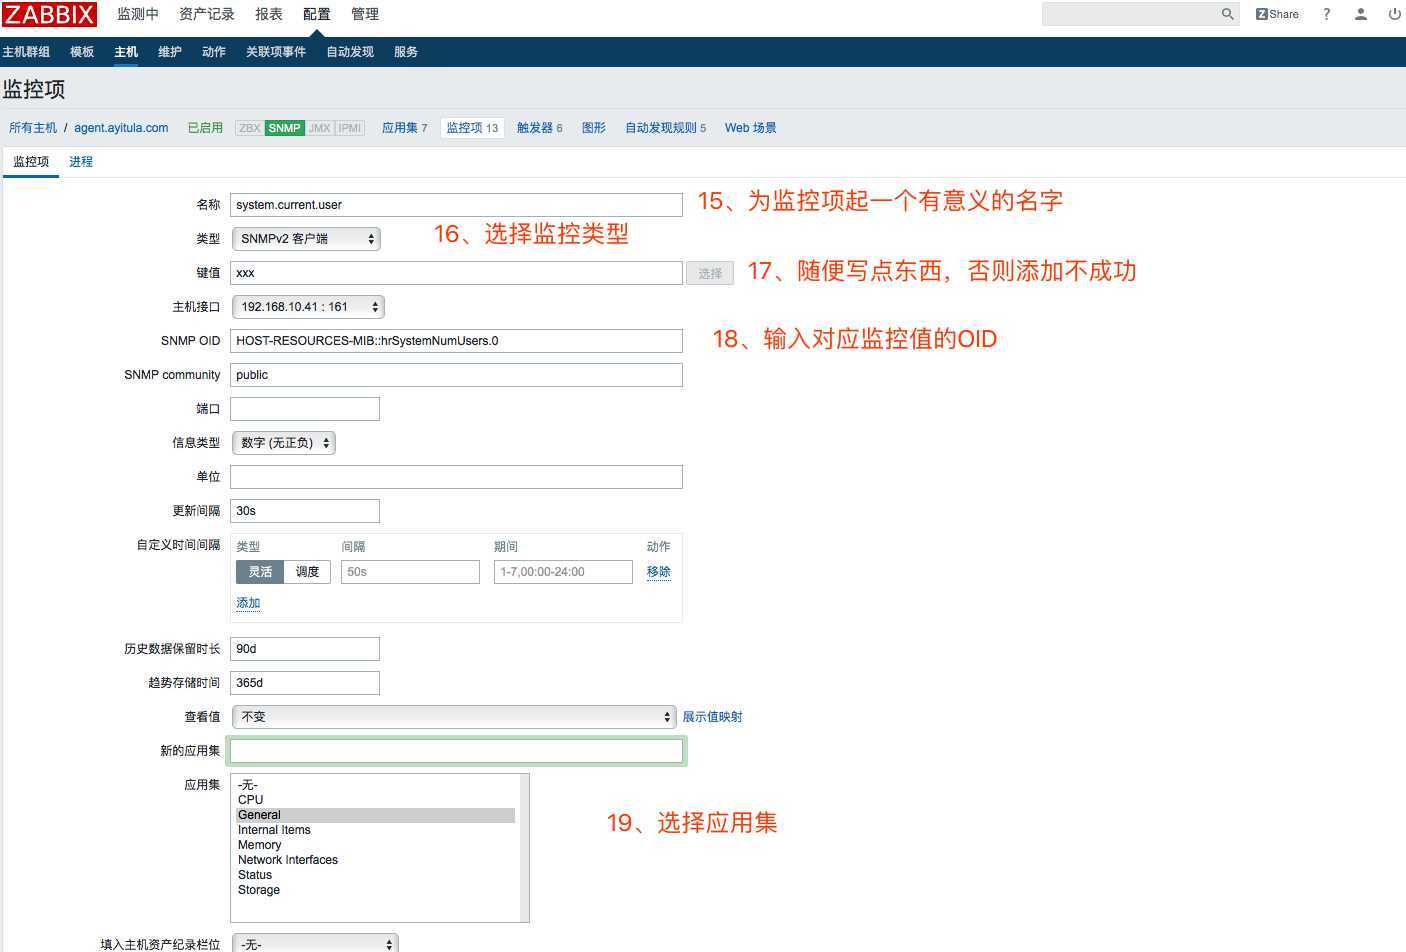Click the 已启用 status link
Image resolution: width=1406 pixels, height=952 pixels.
click(205, 128)
